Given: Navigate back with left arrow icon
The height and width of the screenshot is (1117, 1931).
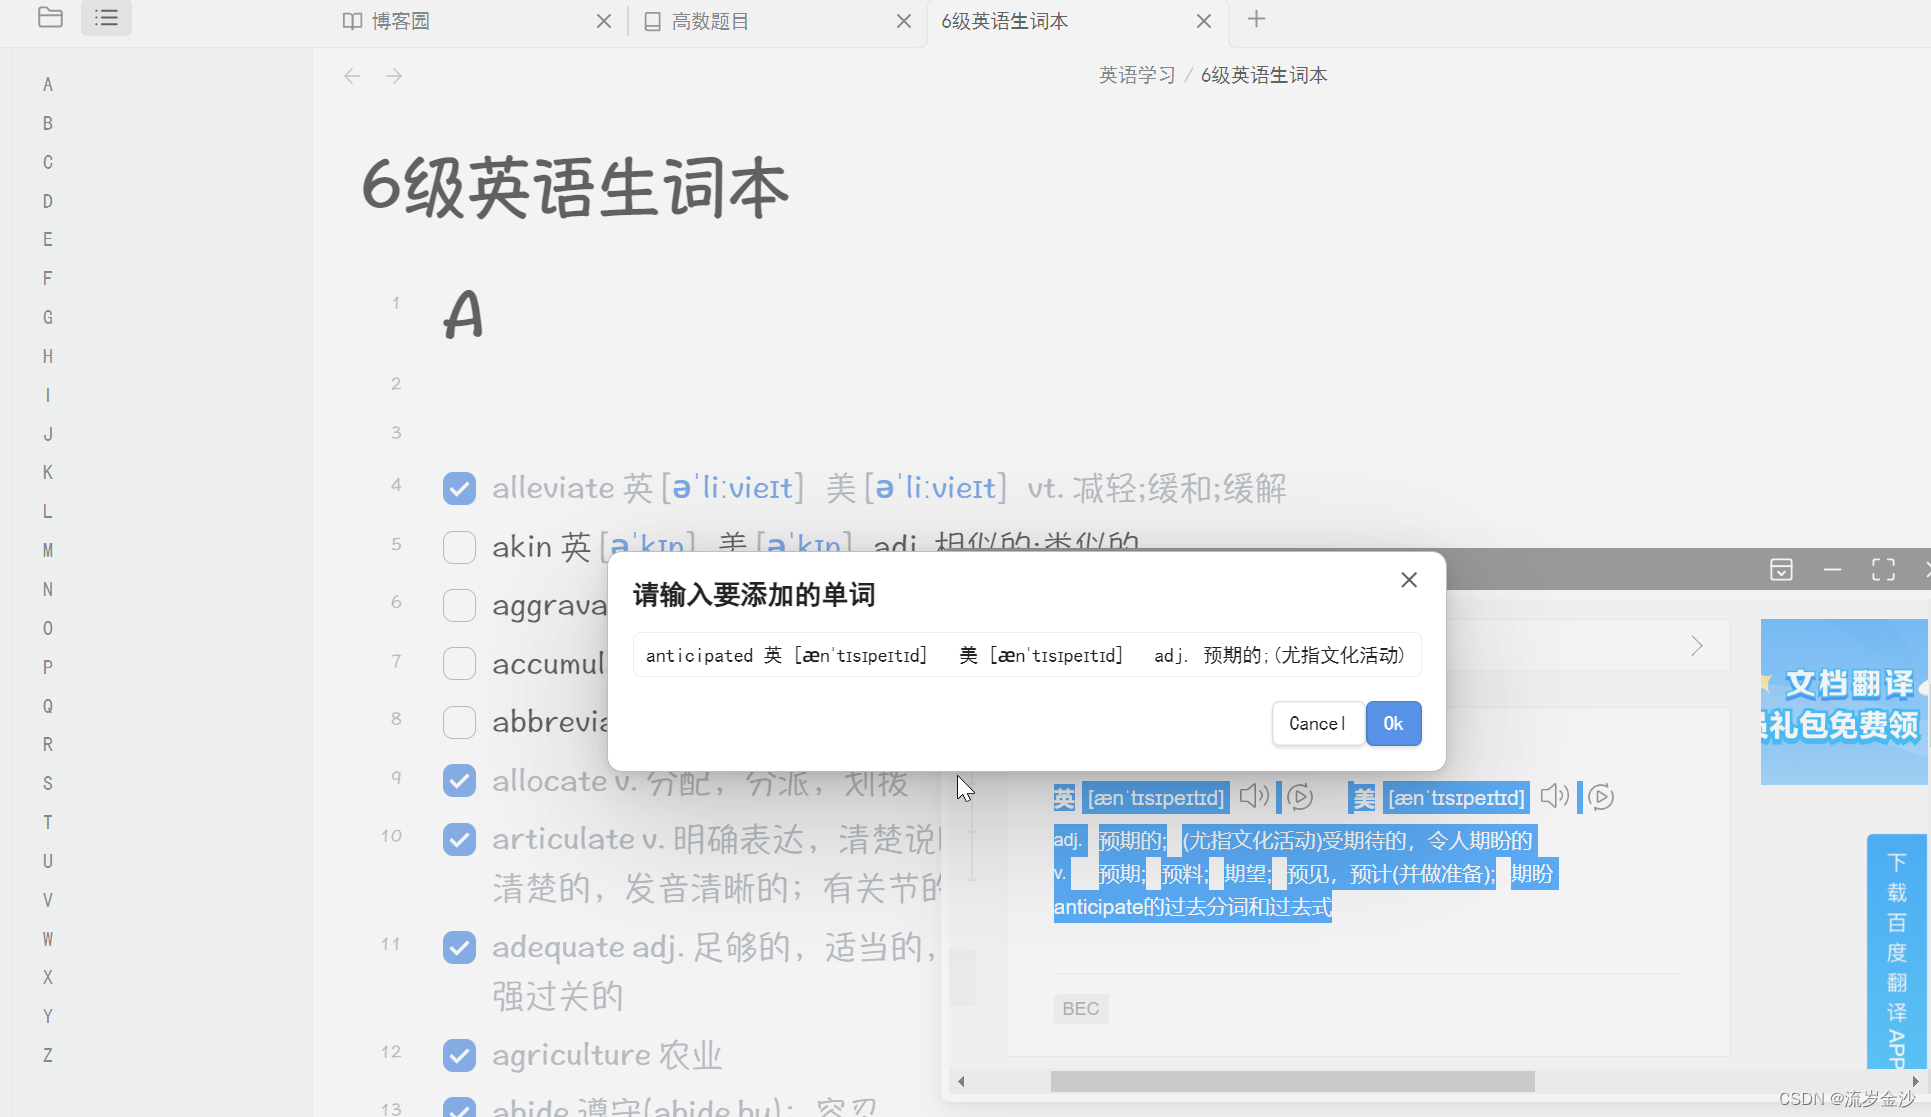Looking at the screenshot, I should click(x=352, y=76).
